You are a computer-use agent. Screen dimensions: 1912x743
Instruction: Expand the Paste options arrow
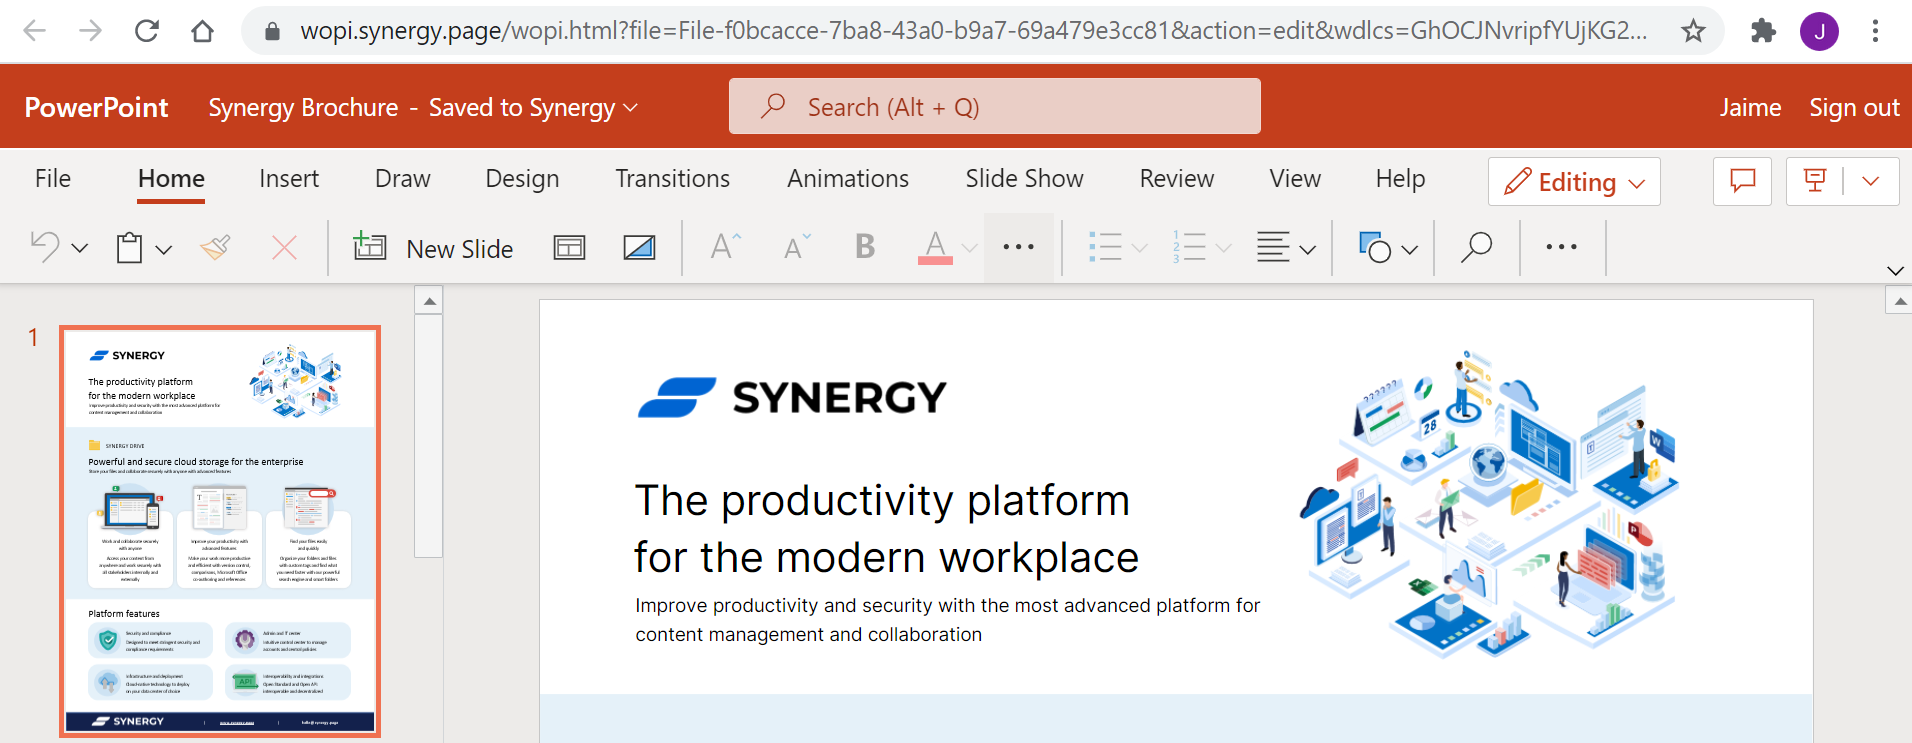(163, 249)
